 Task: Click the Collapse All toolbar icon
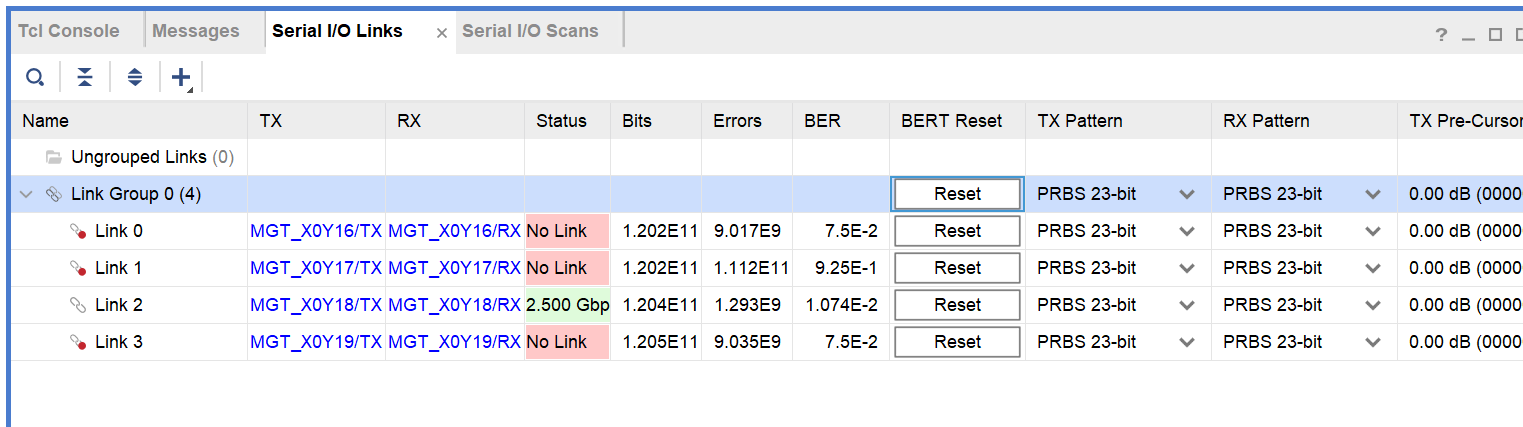[x=85, y=77]
